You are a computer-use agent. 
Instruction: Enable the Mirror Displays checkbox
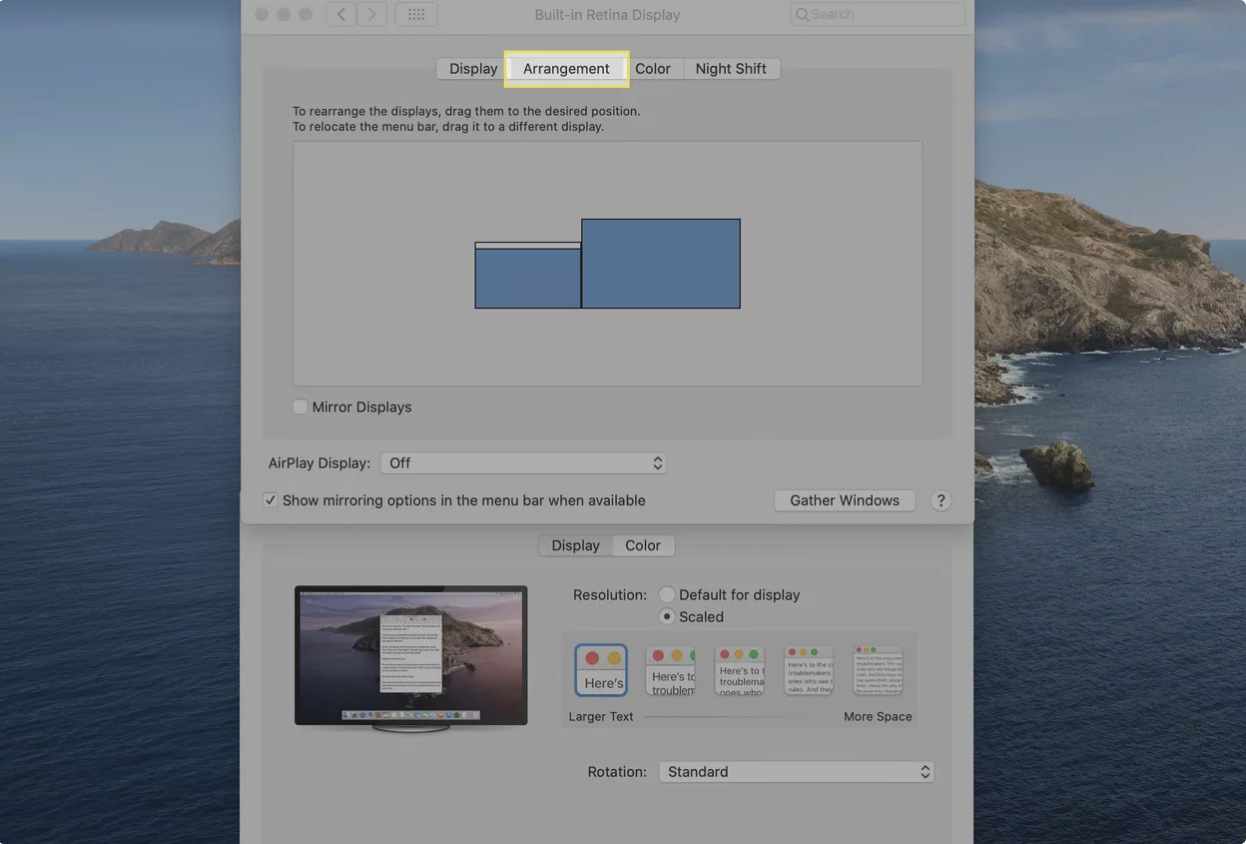(x=300, y=407)
